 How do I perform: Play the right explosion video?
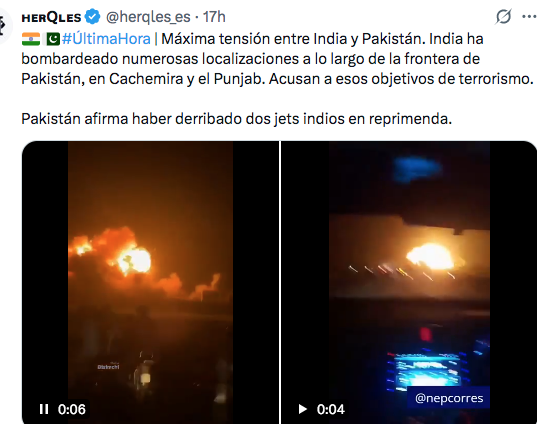point(302,409)
